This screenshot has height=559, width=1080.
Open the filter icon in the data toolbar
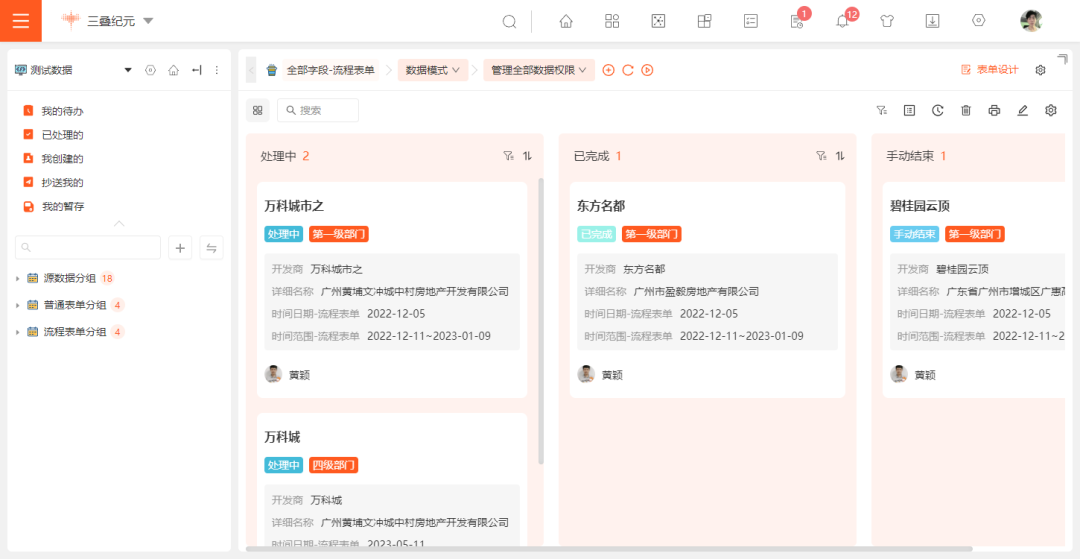(x=881, y=110)
